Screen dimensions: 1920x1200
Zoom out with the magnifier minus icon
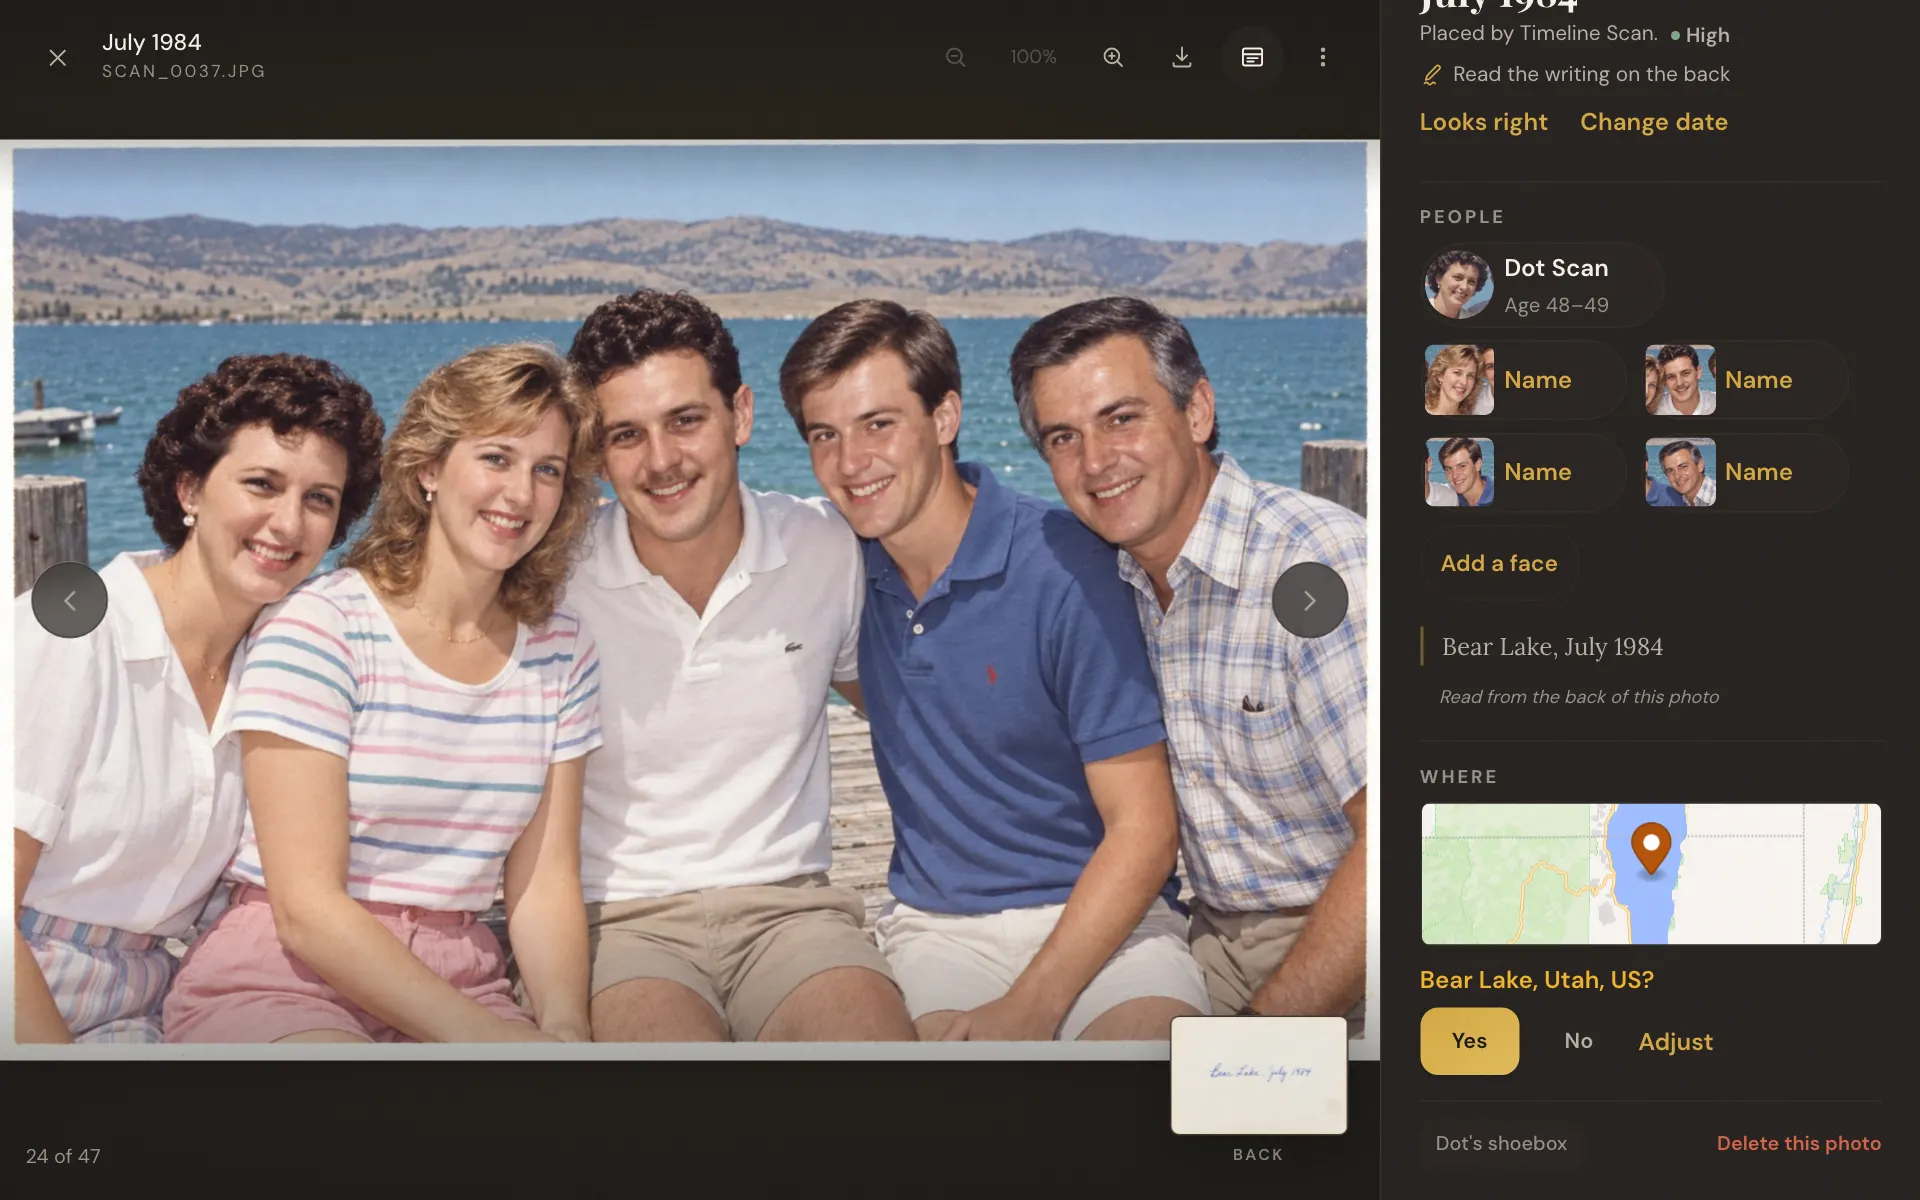[956, 57]
